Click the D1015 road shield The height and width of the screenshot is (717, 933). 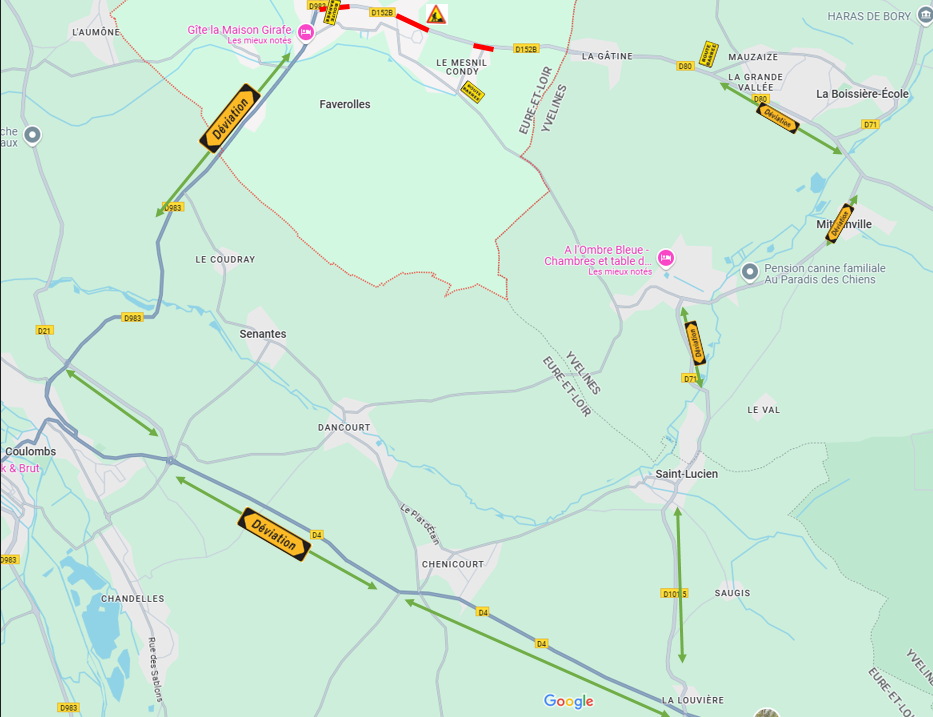[674, 593]
